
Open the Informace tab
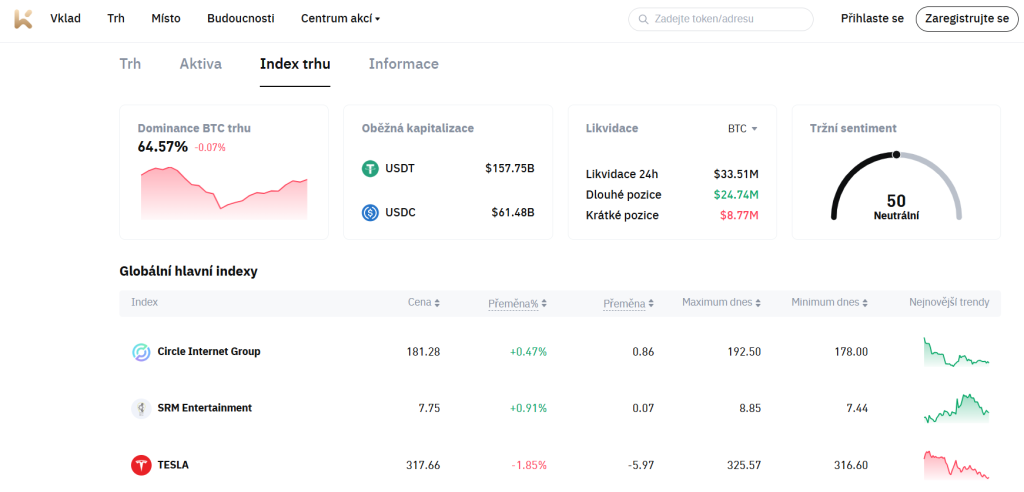click(403, 64)
